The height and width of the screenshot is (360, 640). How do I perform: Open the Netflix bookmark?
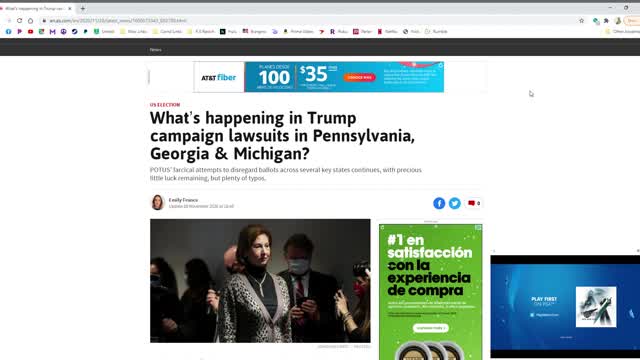pos(387,31)
